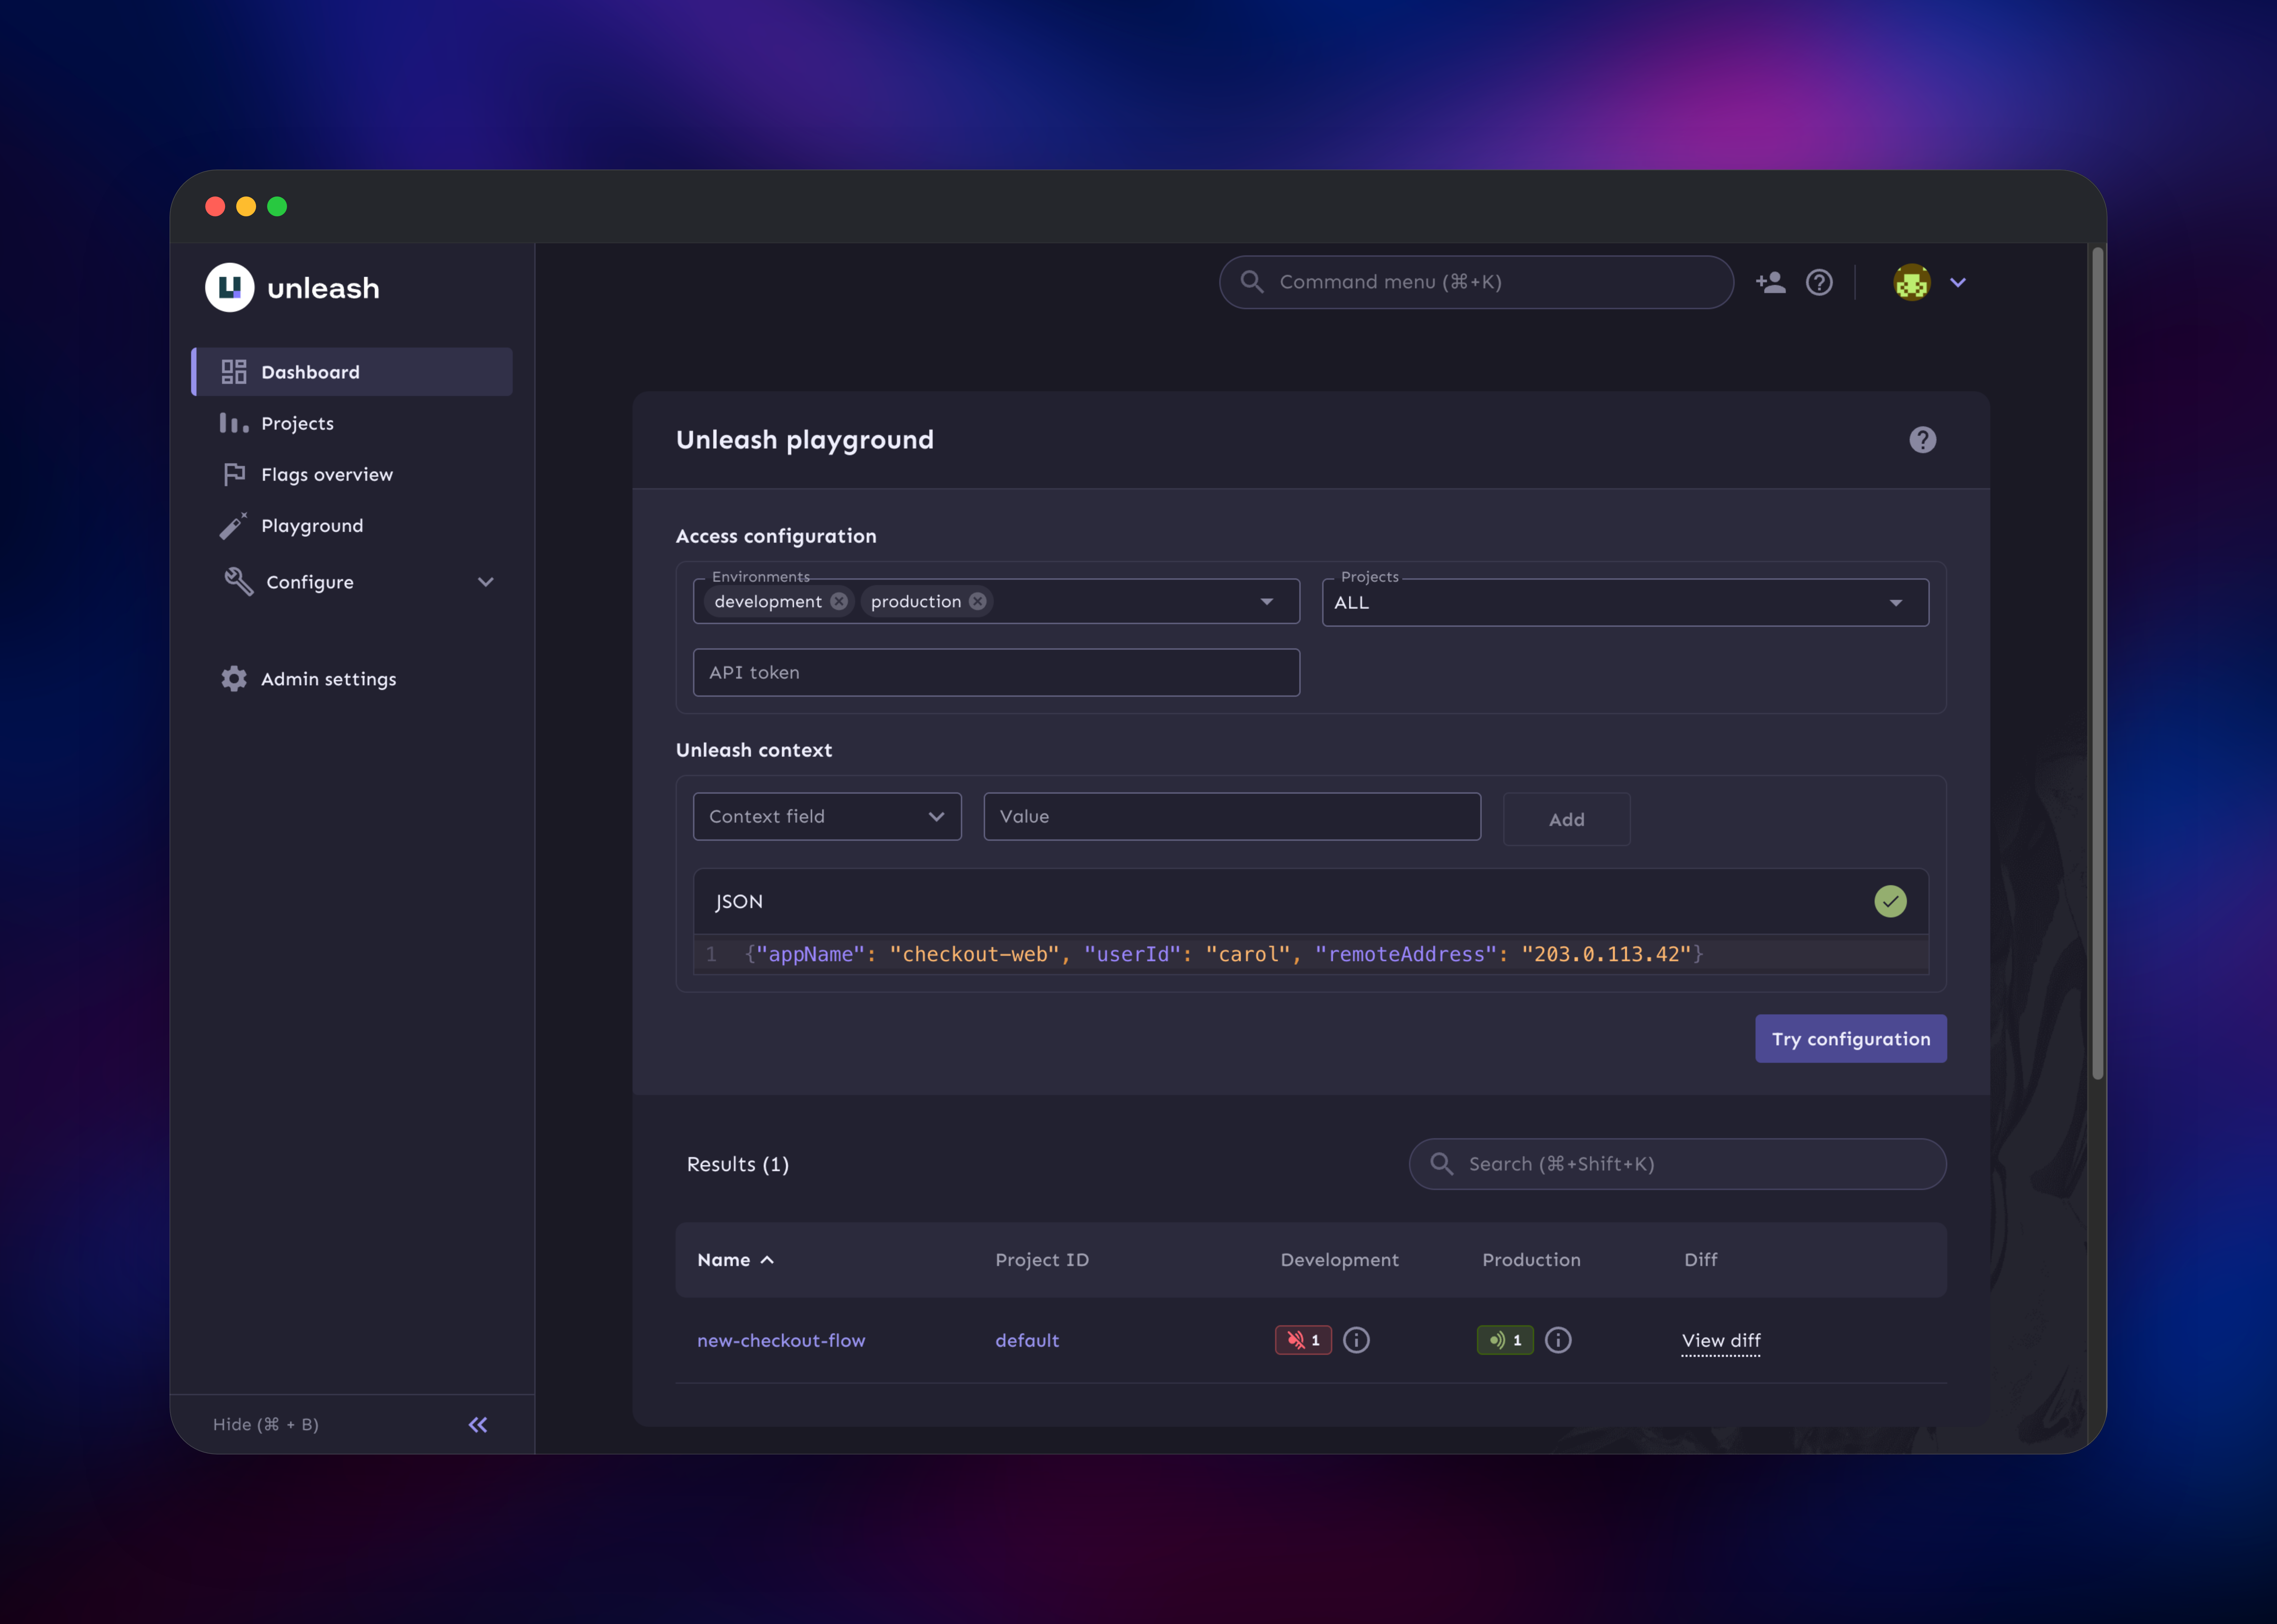The image size is (2277, 1624).
Task: Focus the Command menu search field
Action: pos(1476,282)
